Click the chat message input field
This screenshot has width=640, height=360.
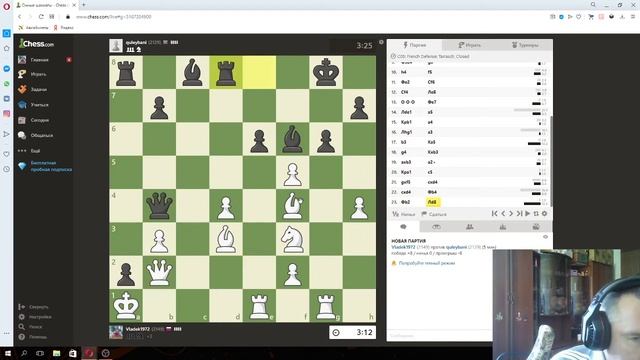click(x=439, y=336)
